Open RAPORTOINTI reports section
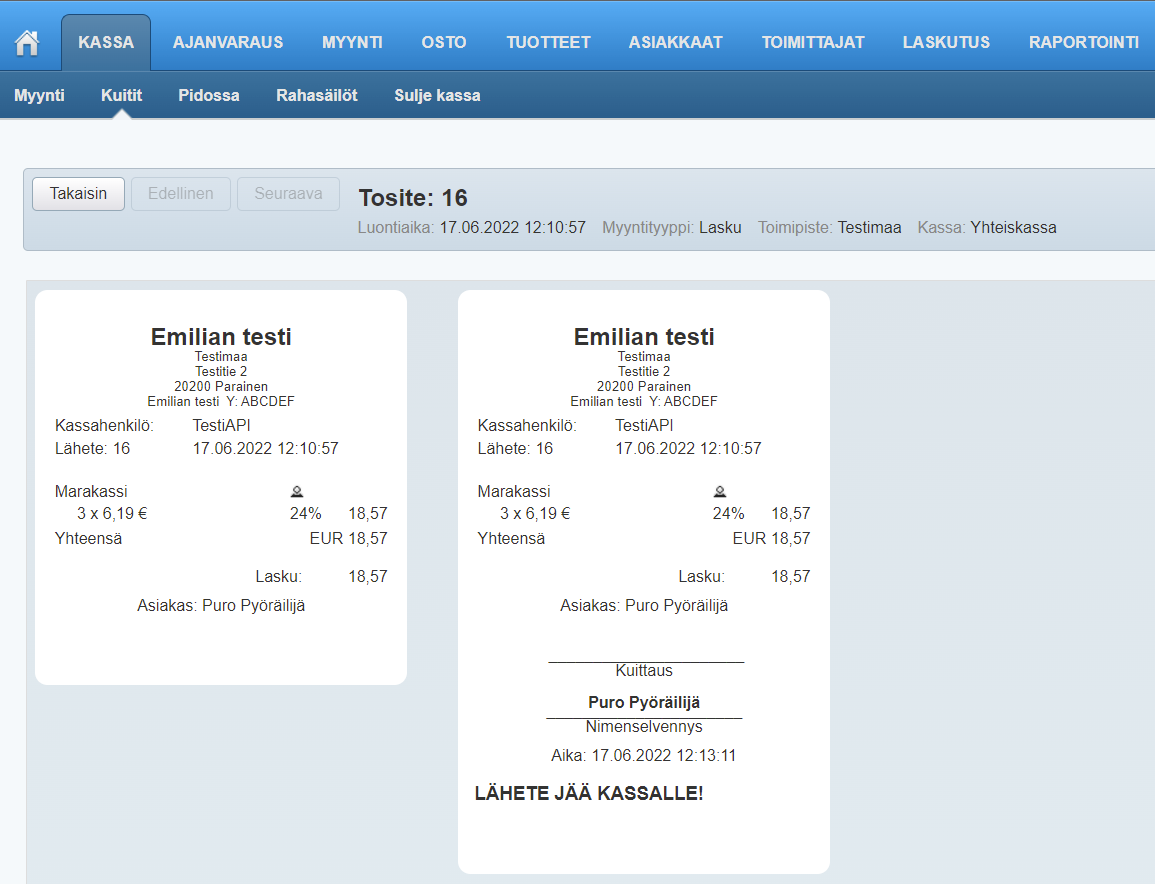Image resolution: width=1155 pixels, height=884 pixels. click(1084, 42)
